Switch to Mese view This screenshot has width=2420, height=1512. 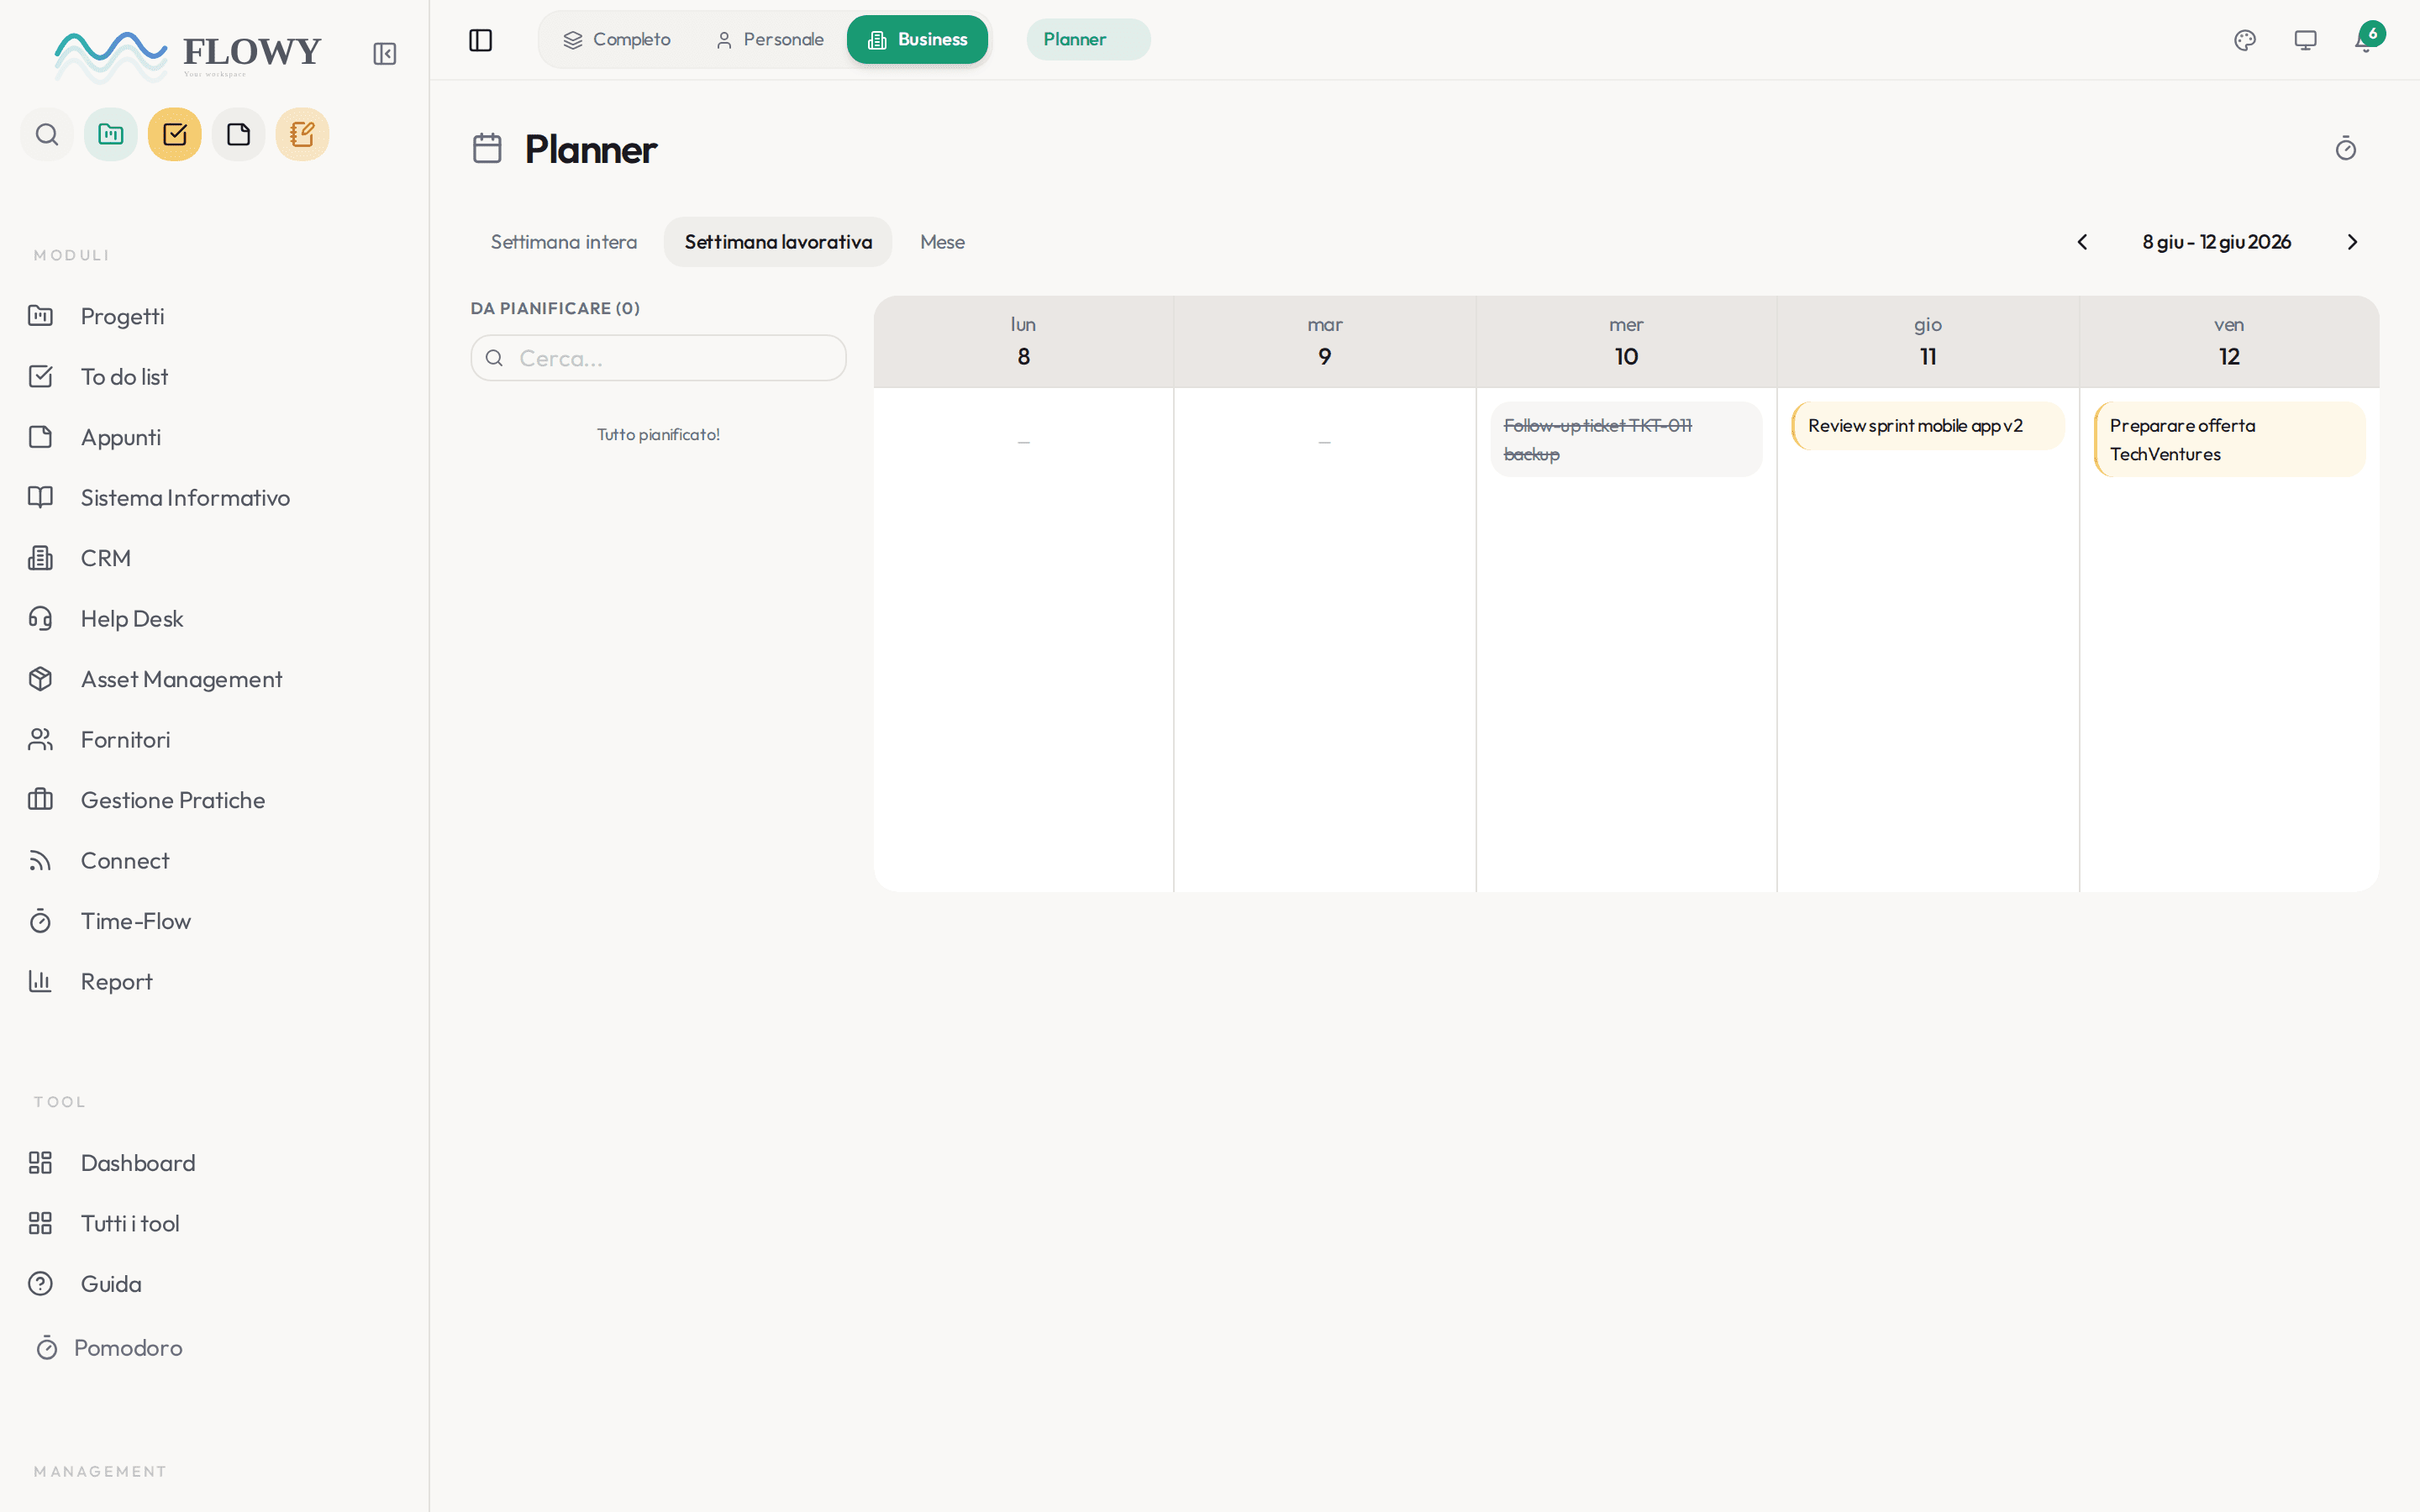pos(942,242)
